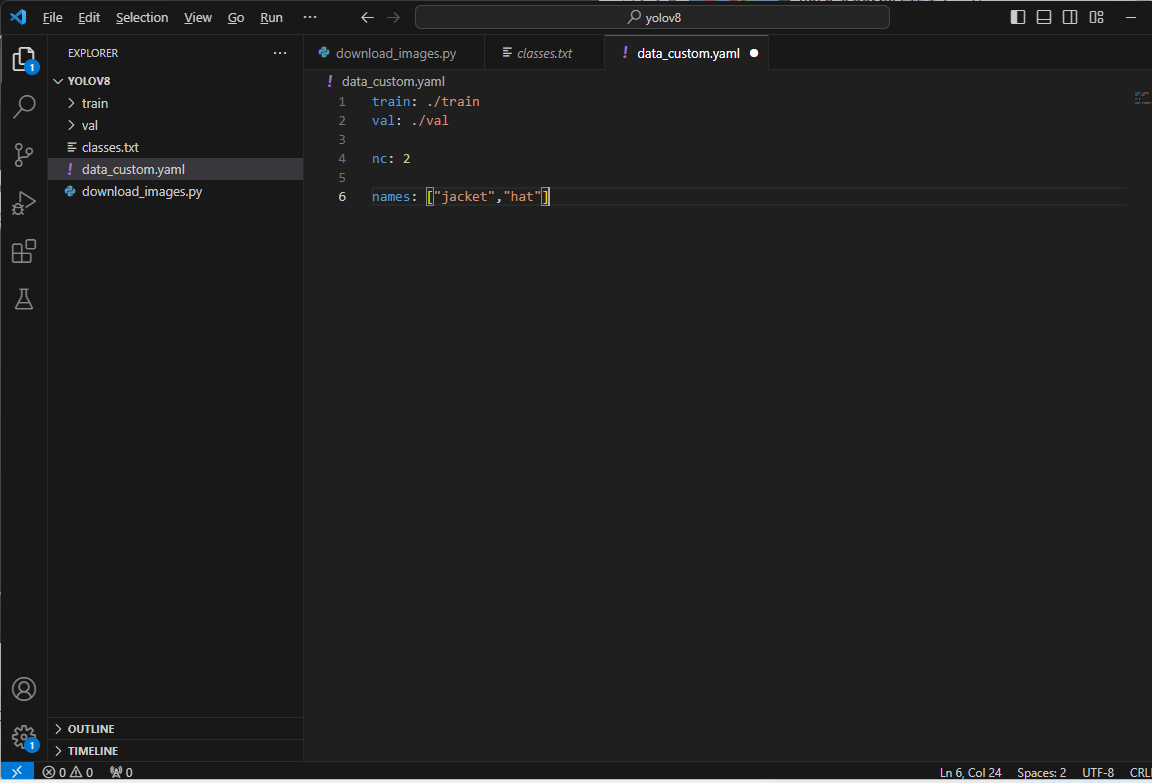The width and height of the screenshot is (1152, 783).
Task: Open the Go menu
Action: 236,17
